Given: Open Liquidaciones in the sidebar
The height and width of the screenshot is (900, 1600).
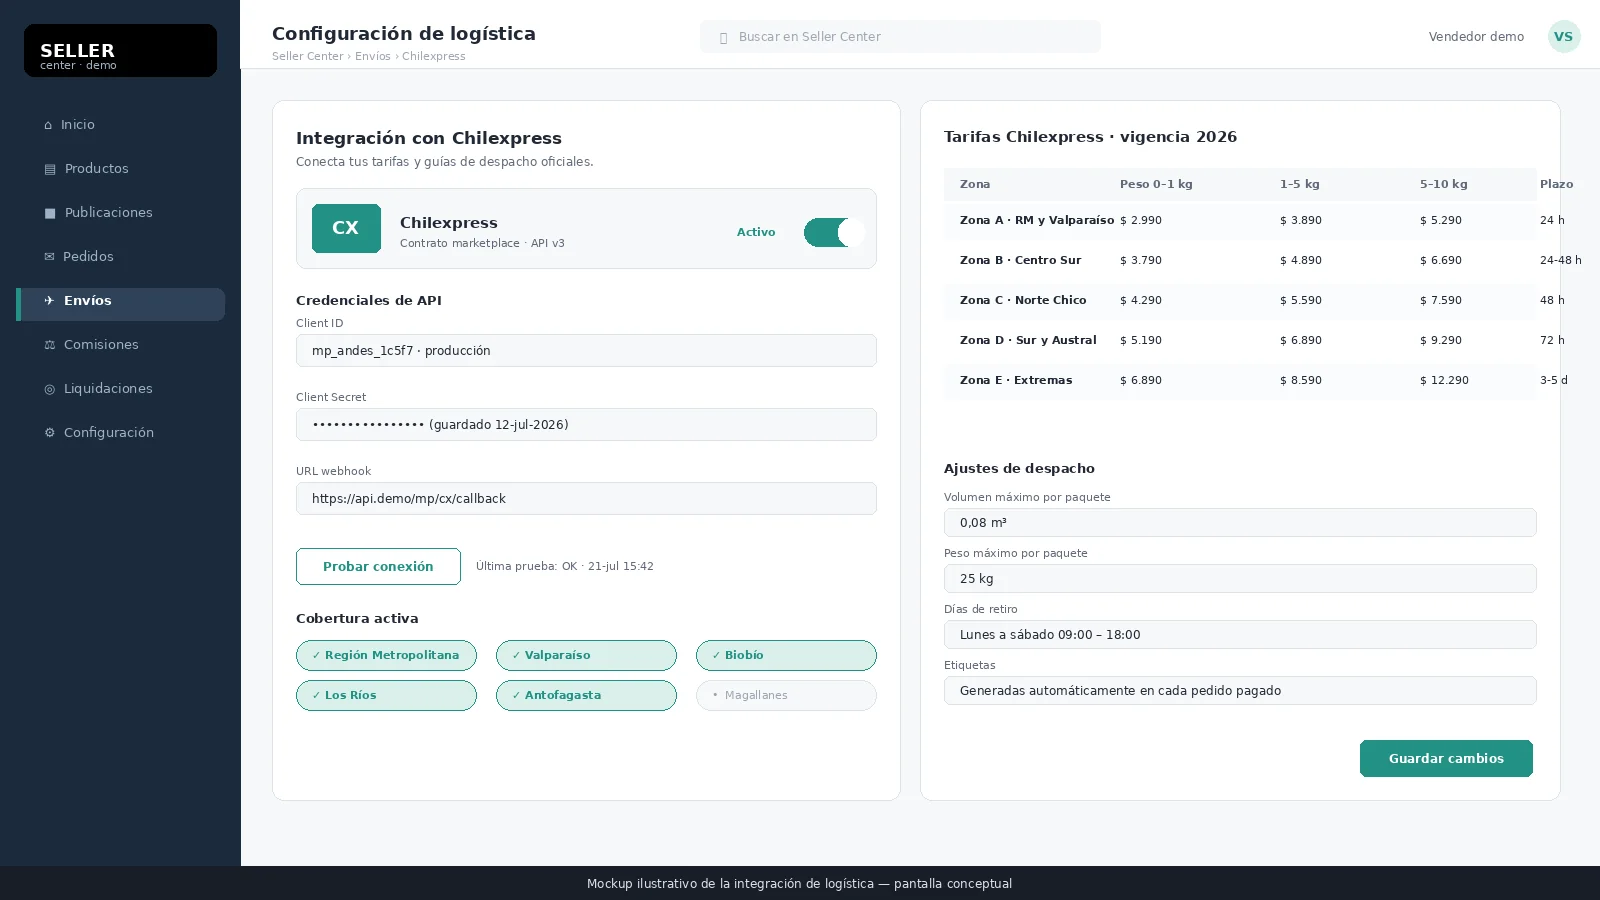Looking at the screenshot, I should (120, 389).
